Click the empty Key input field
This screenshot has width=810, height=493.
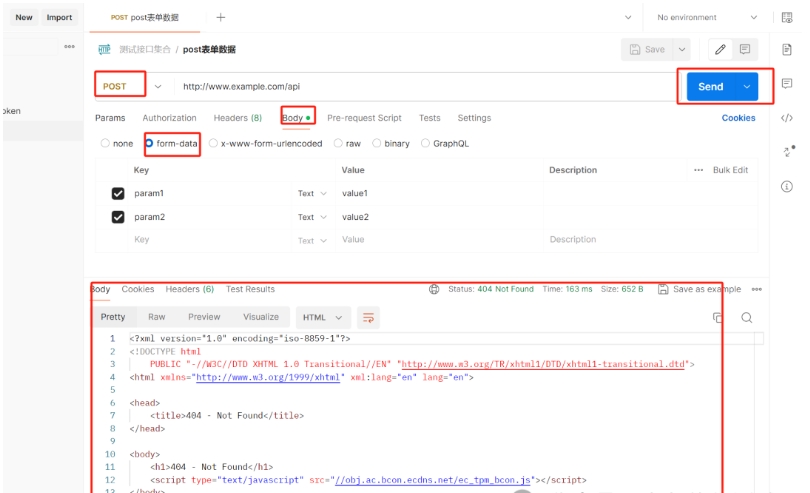coord(209,240)
